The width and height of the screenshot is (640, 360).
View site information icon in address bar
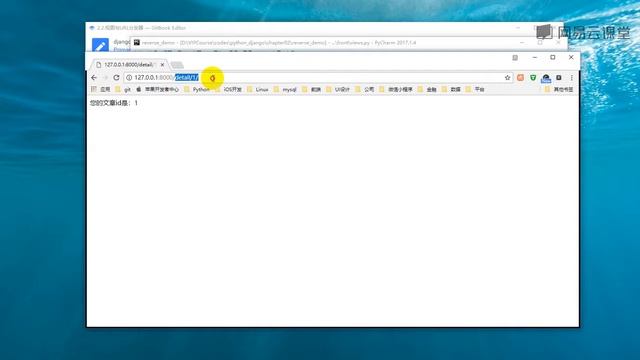tap(129, 78)
